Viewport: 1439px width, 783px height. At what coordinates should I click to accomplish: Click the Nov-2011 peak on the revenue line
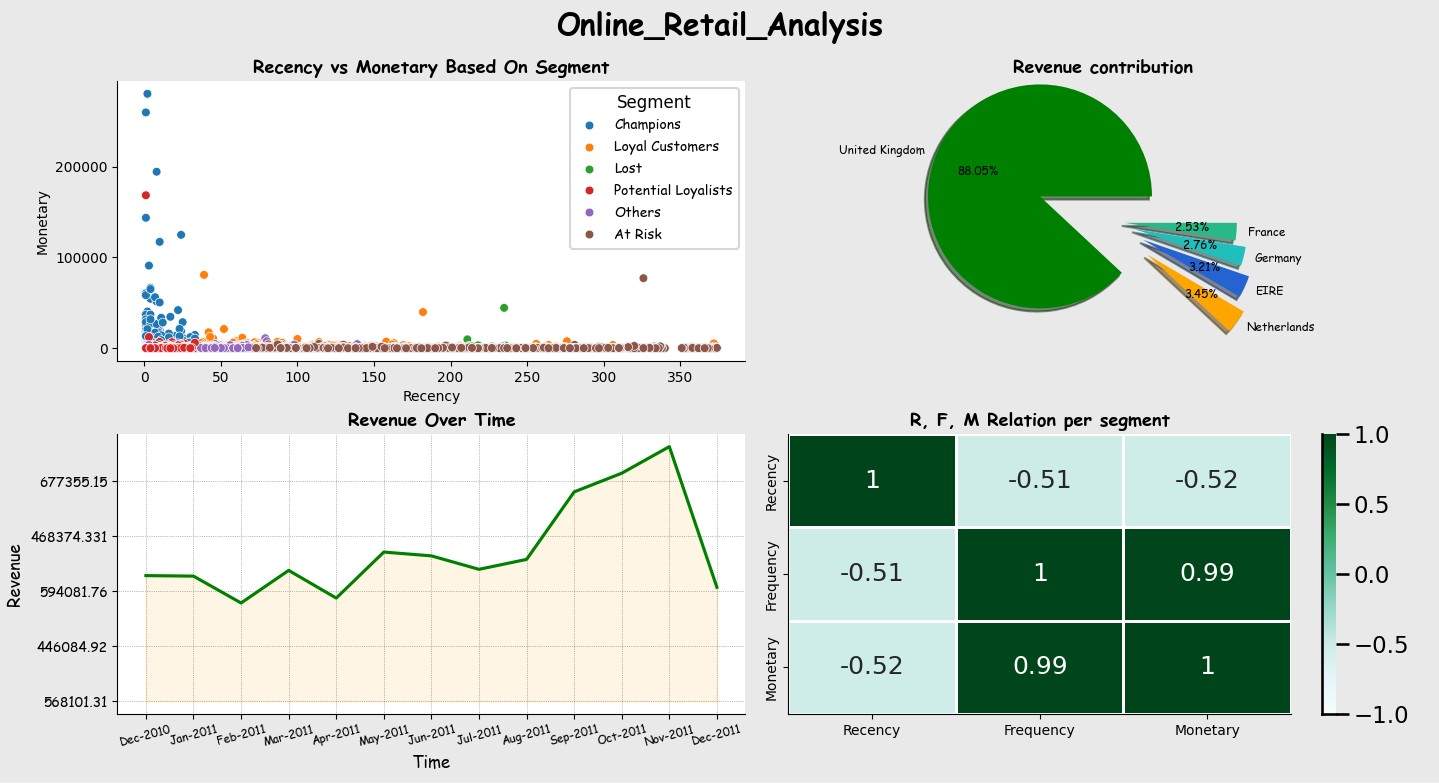669,447
